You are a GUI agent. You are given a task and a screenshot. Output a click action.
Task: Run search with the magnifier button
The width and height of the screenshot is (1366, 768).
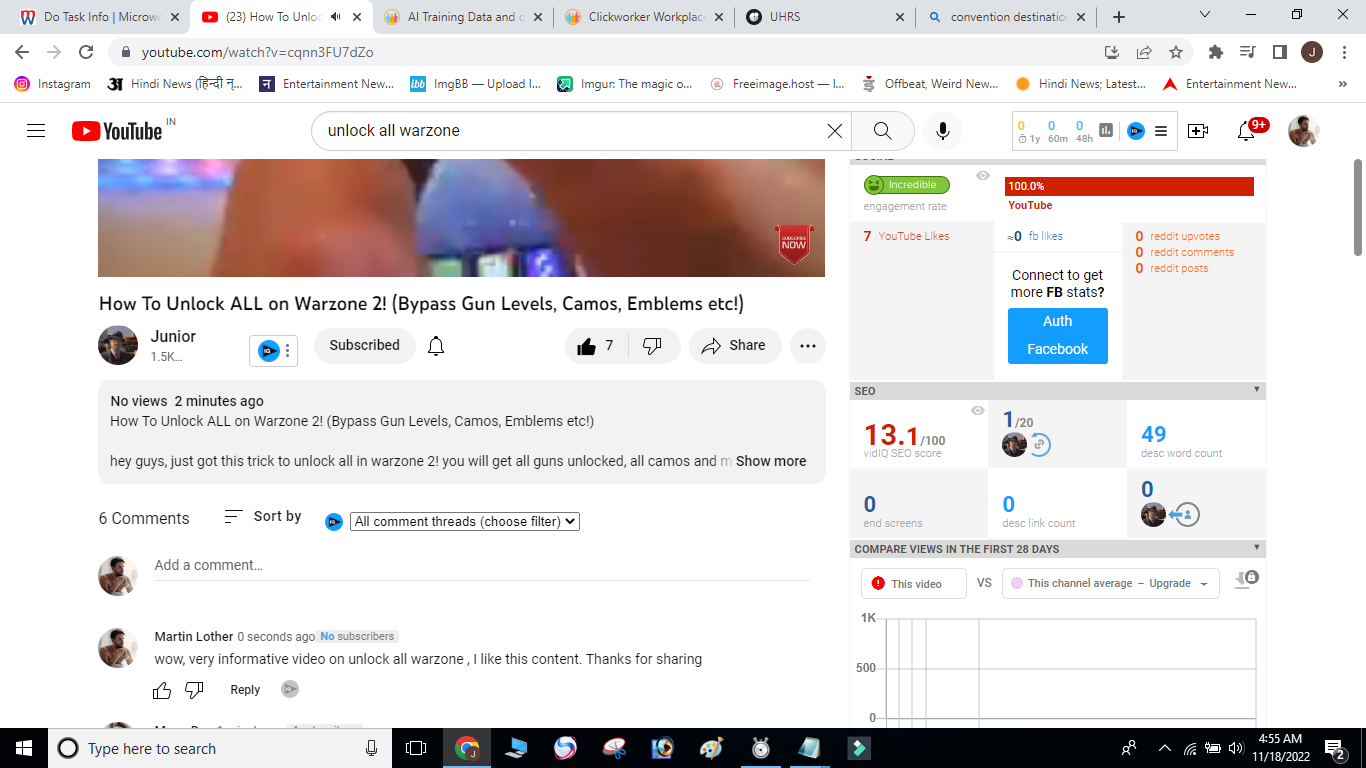[882, 131]
